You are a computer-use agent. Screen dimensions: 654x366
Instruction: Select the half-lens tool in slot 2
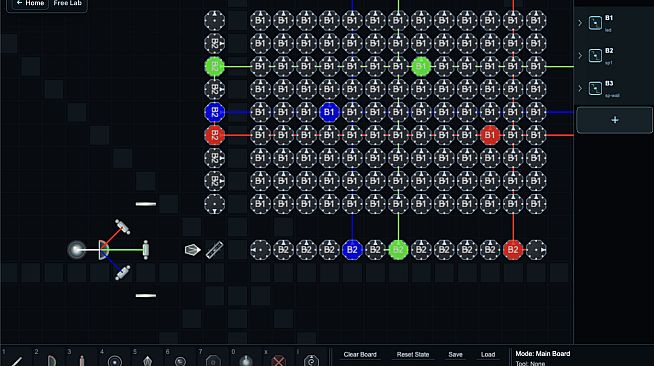(x=51, y=361)
